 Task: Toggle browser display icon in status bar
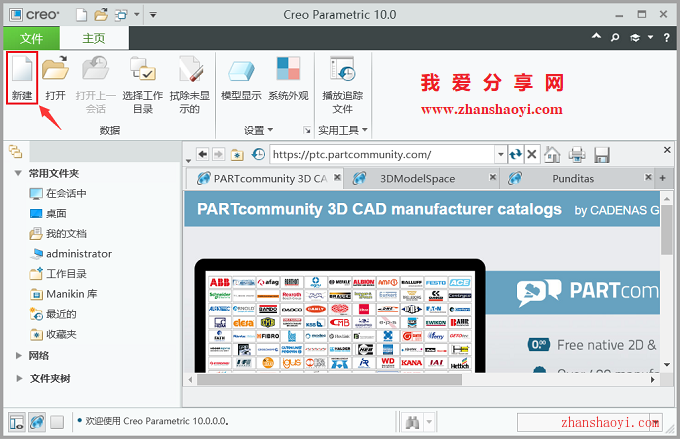tap(37, 422)
